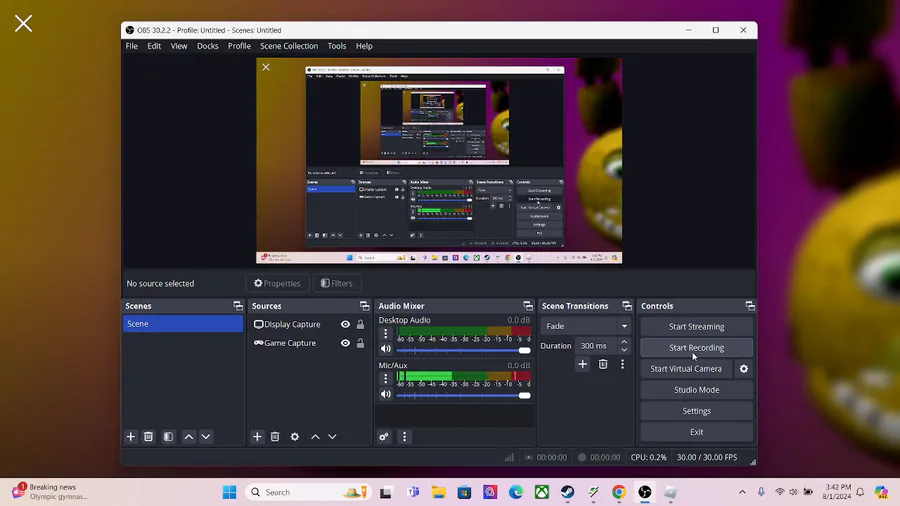Viewport: 900px width, 506px height.
Task: Open the Docks menu
Action: [x=207, y=46]
